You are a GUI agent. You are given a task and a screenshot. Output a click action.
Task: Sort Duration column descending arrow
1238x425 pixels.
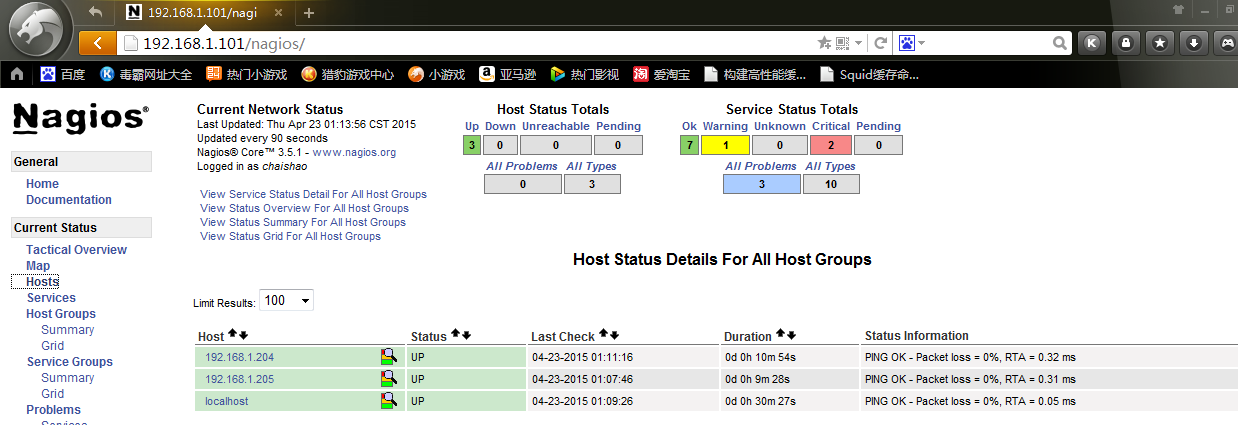791,335
